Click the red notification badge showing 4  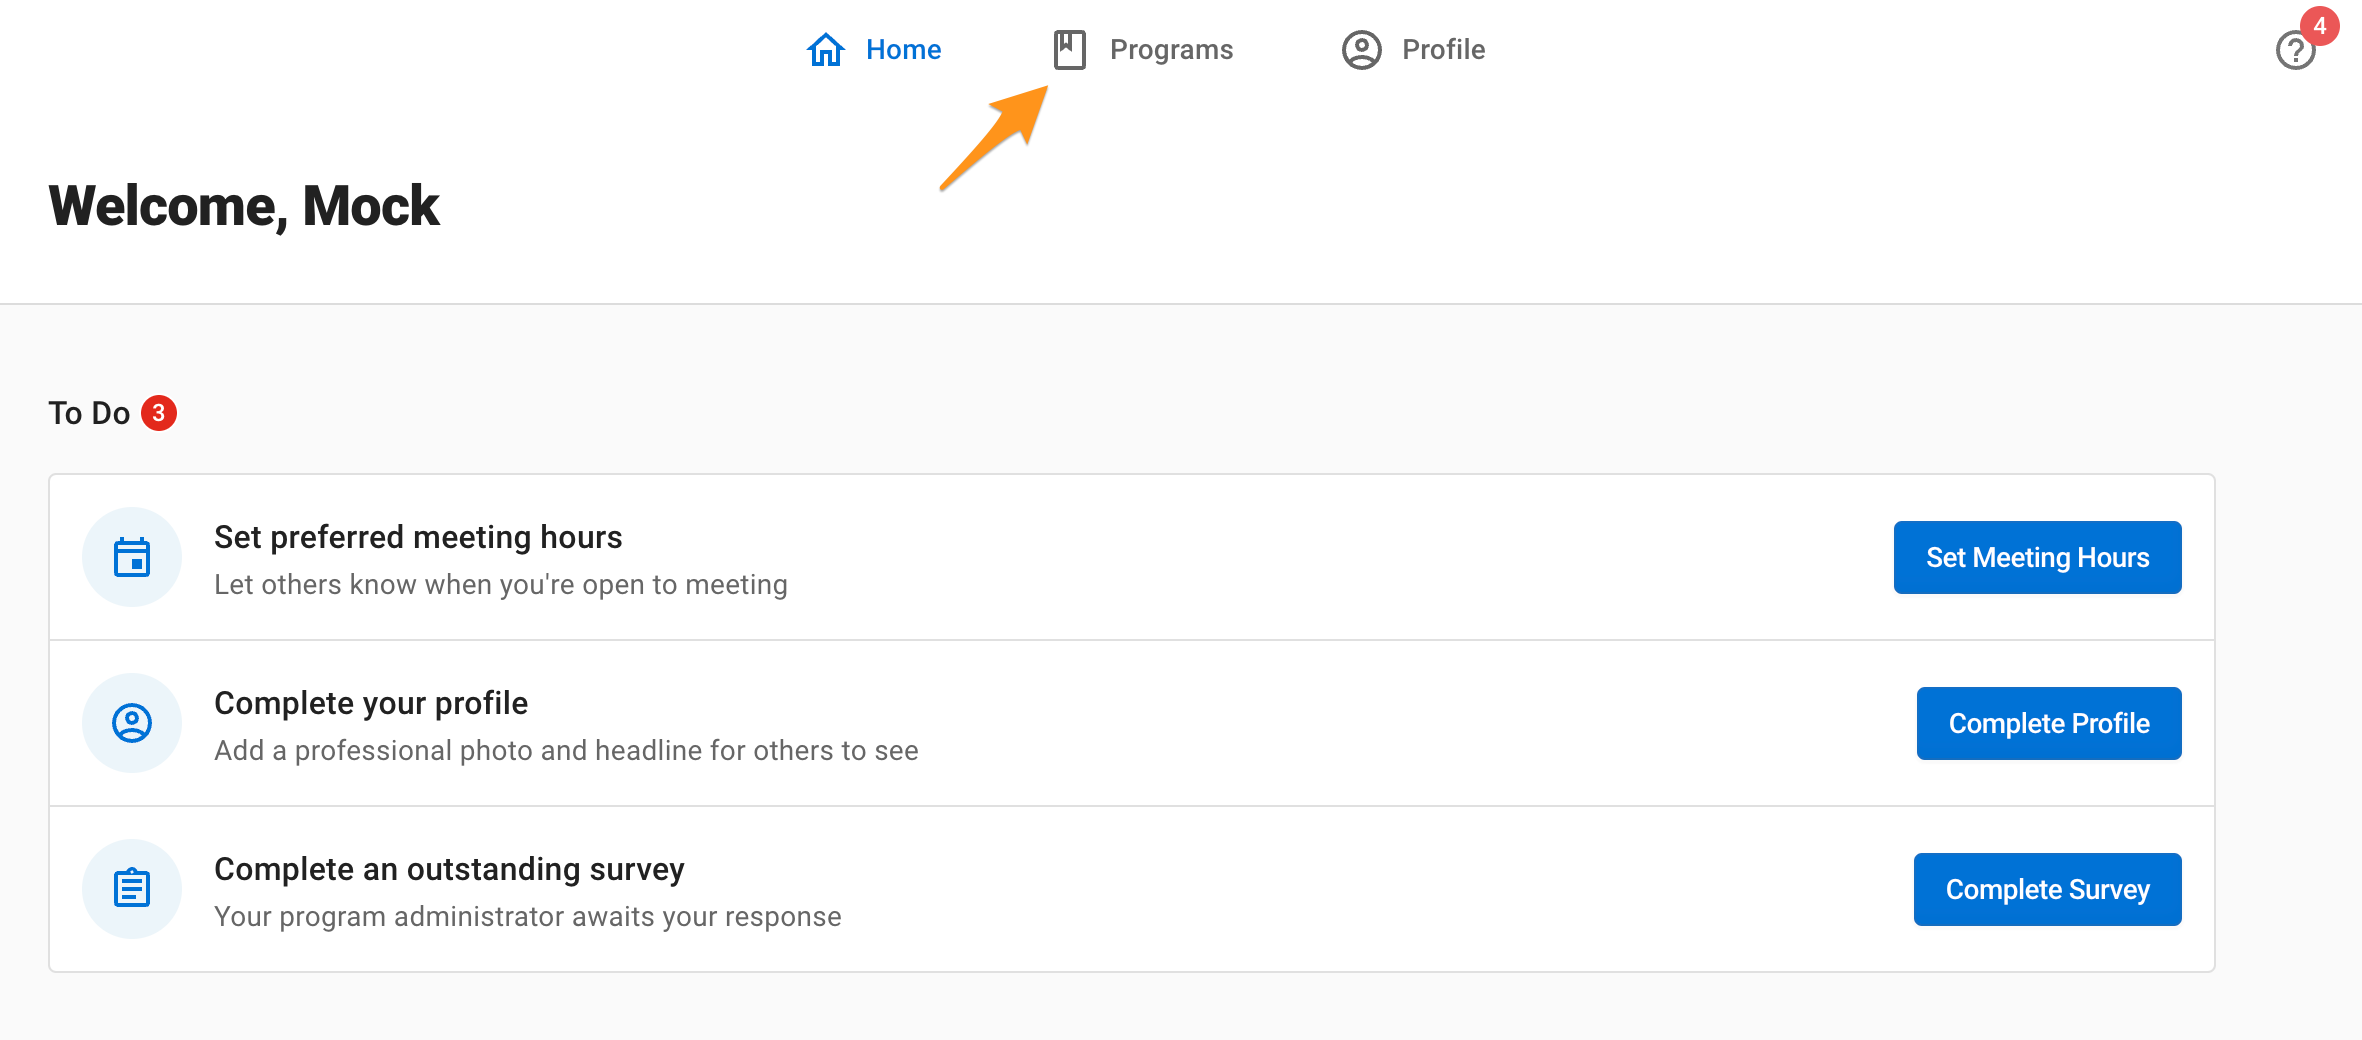pos(2319,26)
